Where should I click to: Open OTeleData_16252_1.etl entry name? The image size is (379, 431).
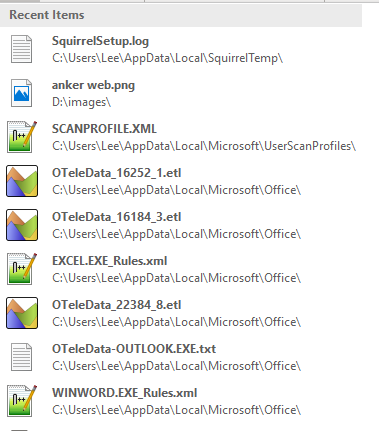coord(117,173)
